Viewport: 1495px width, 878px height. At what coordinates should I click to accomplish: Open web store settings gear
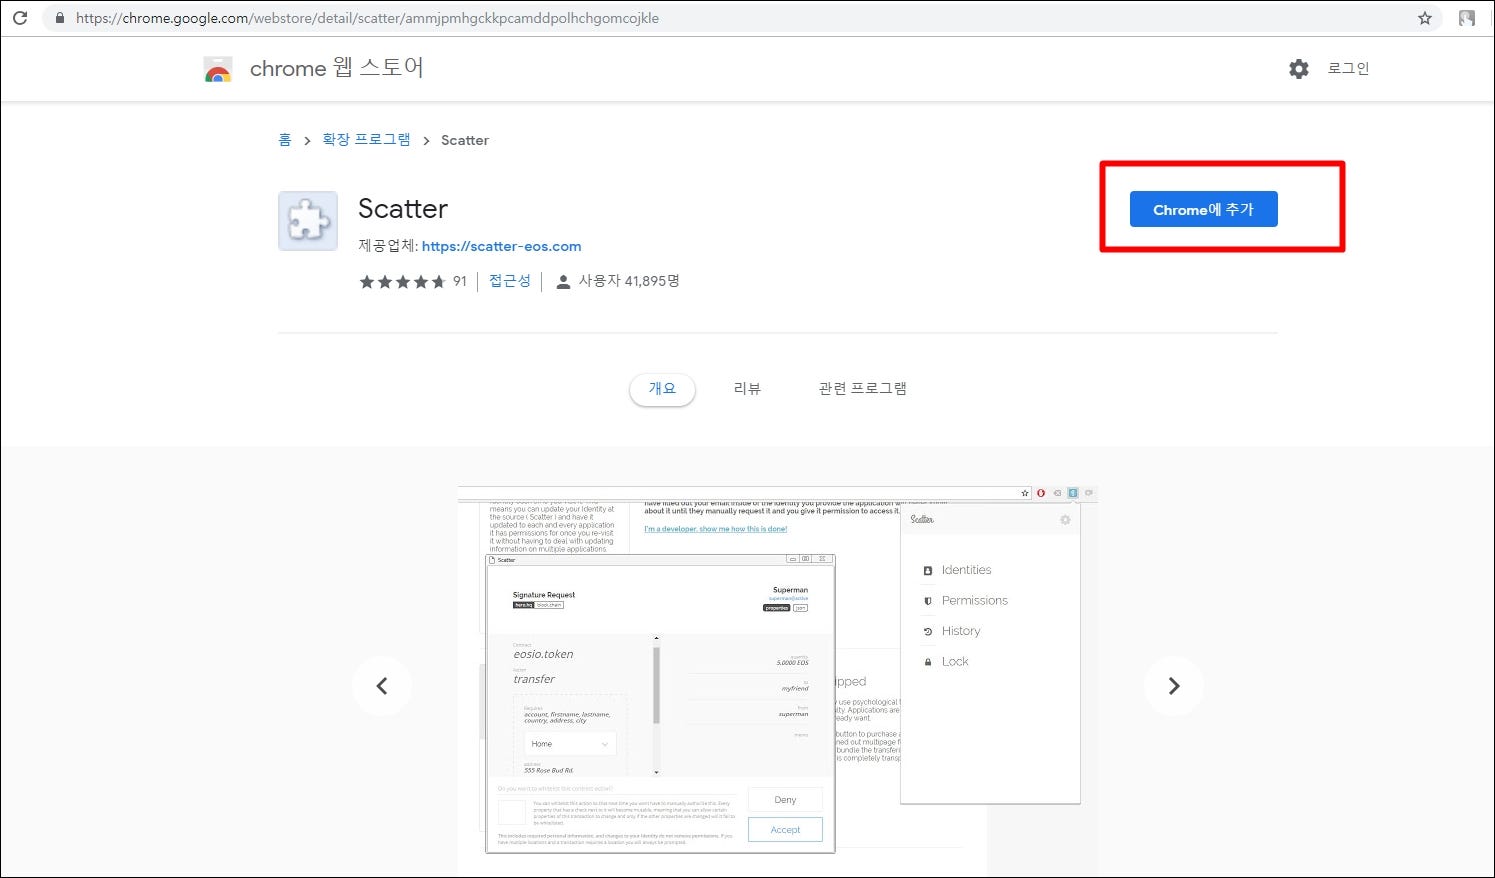click(1299, 69)
